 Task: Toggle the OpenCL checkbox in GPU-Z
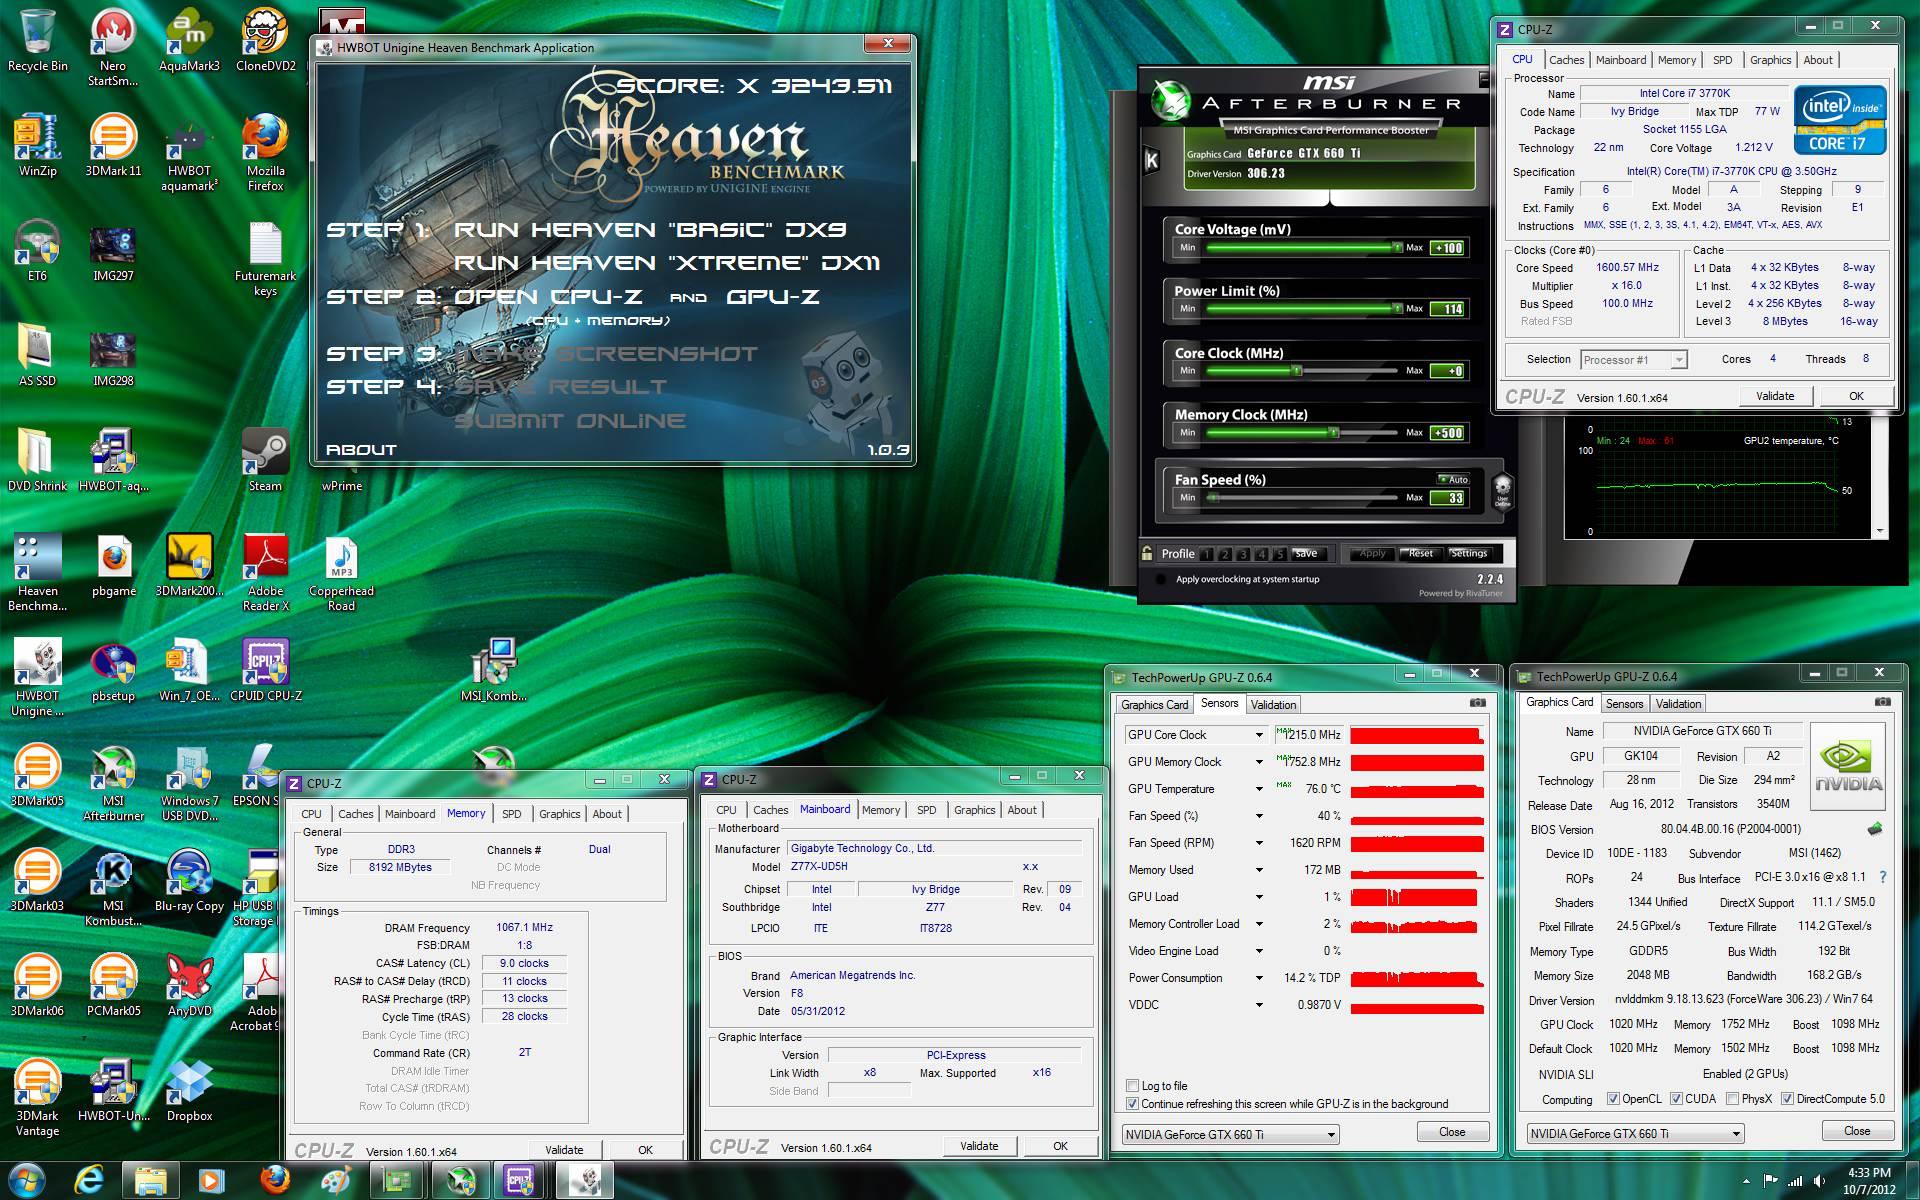point(1612,1098)
